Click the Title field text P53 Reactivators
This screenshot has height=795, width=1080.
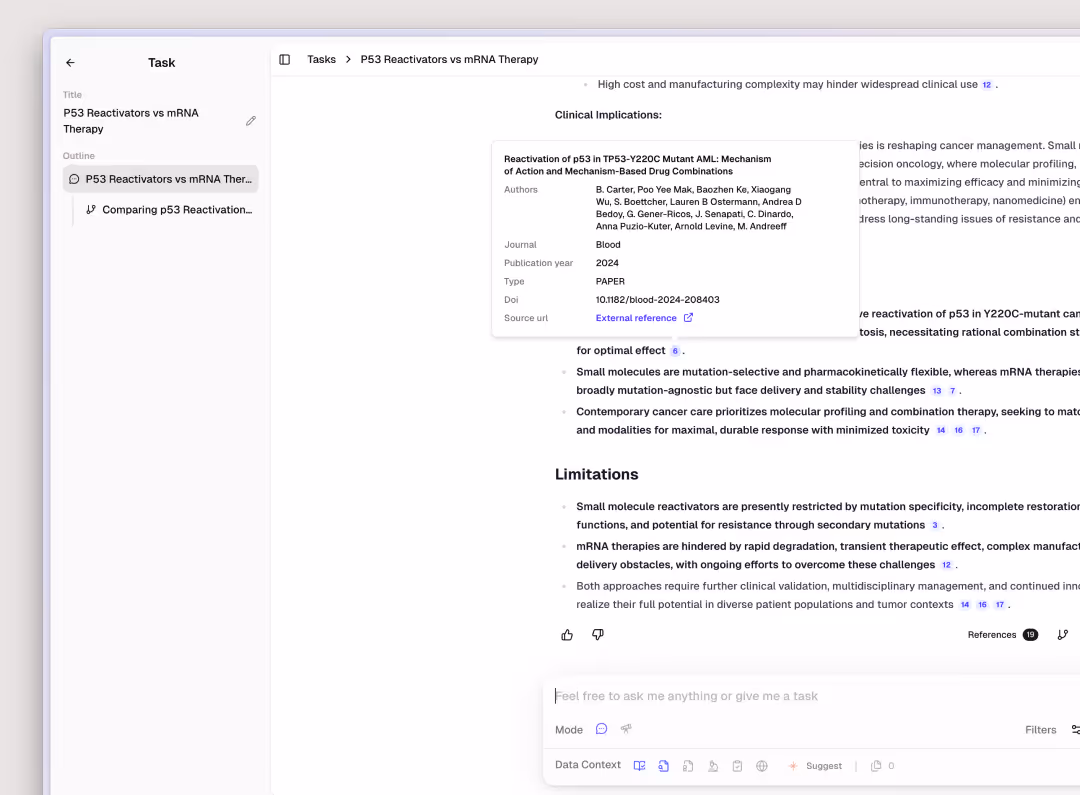click(131, 121)
